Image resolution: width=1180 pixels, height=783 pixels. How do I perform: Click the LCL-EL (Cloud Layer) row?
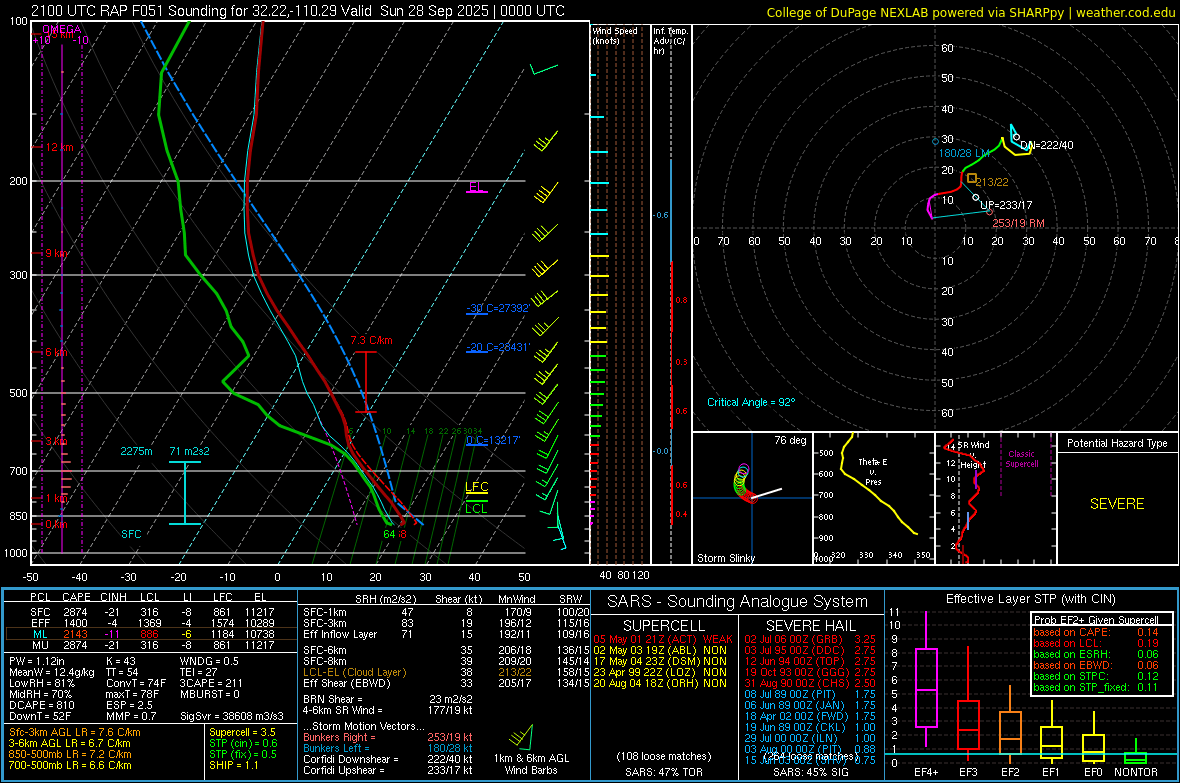446,672
